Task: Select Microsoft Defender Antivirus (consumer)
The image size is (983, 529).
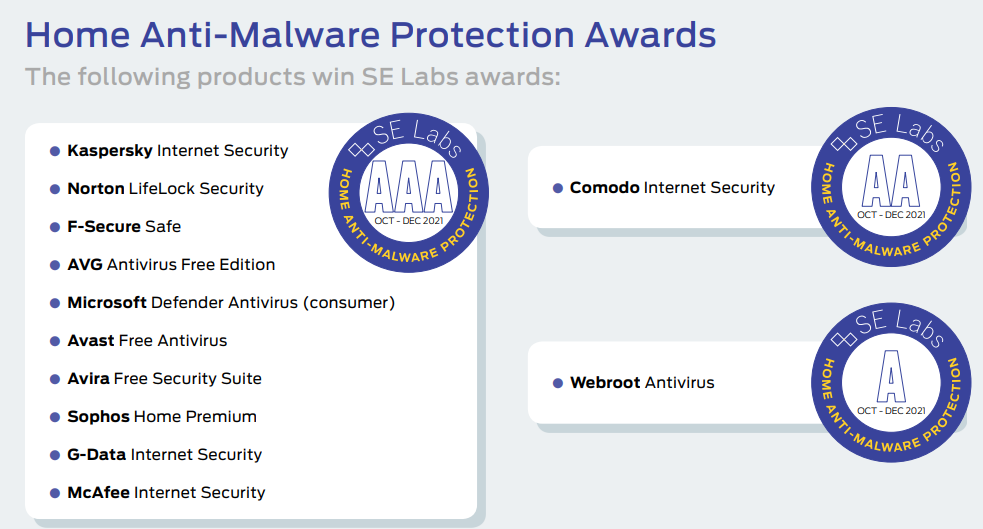Action: [x=231, y=303]
